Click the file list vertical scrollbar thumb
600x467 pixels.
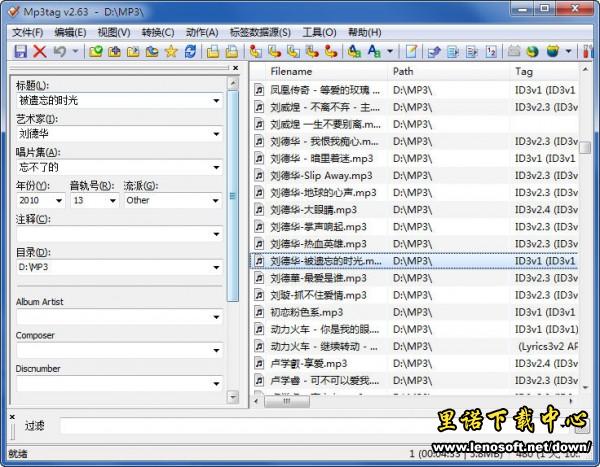click(585, 147)
